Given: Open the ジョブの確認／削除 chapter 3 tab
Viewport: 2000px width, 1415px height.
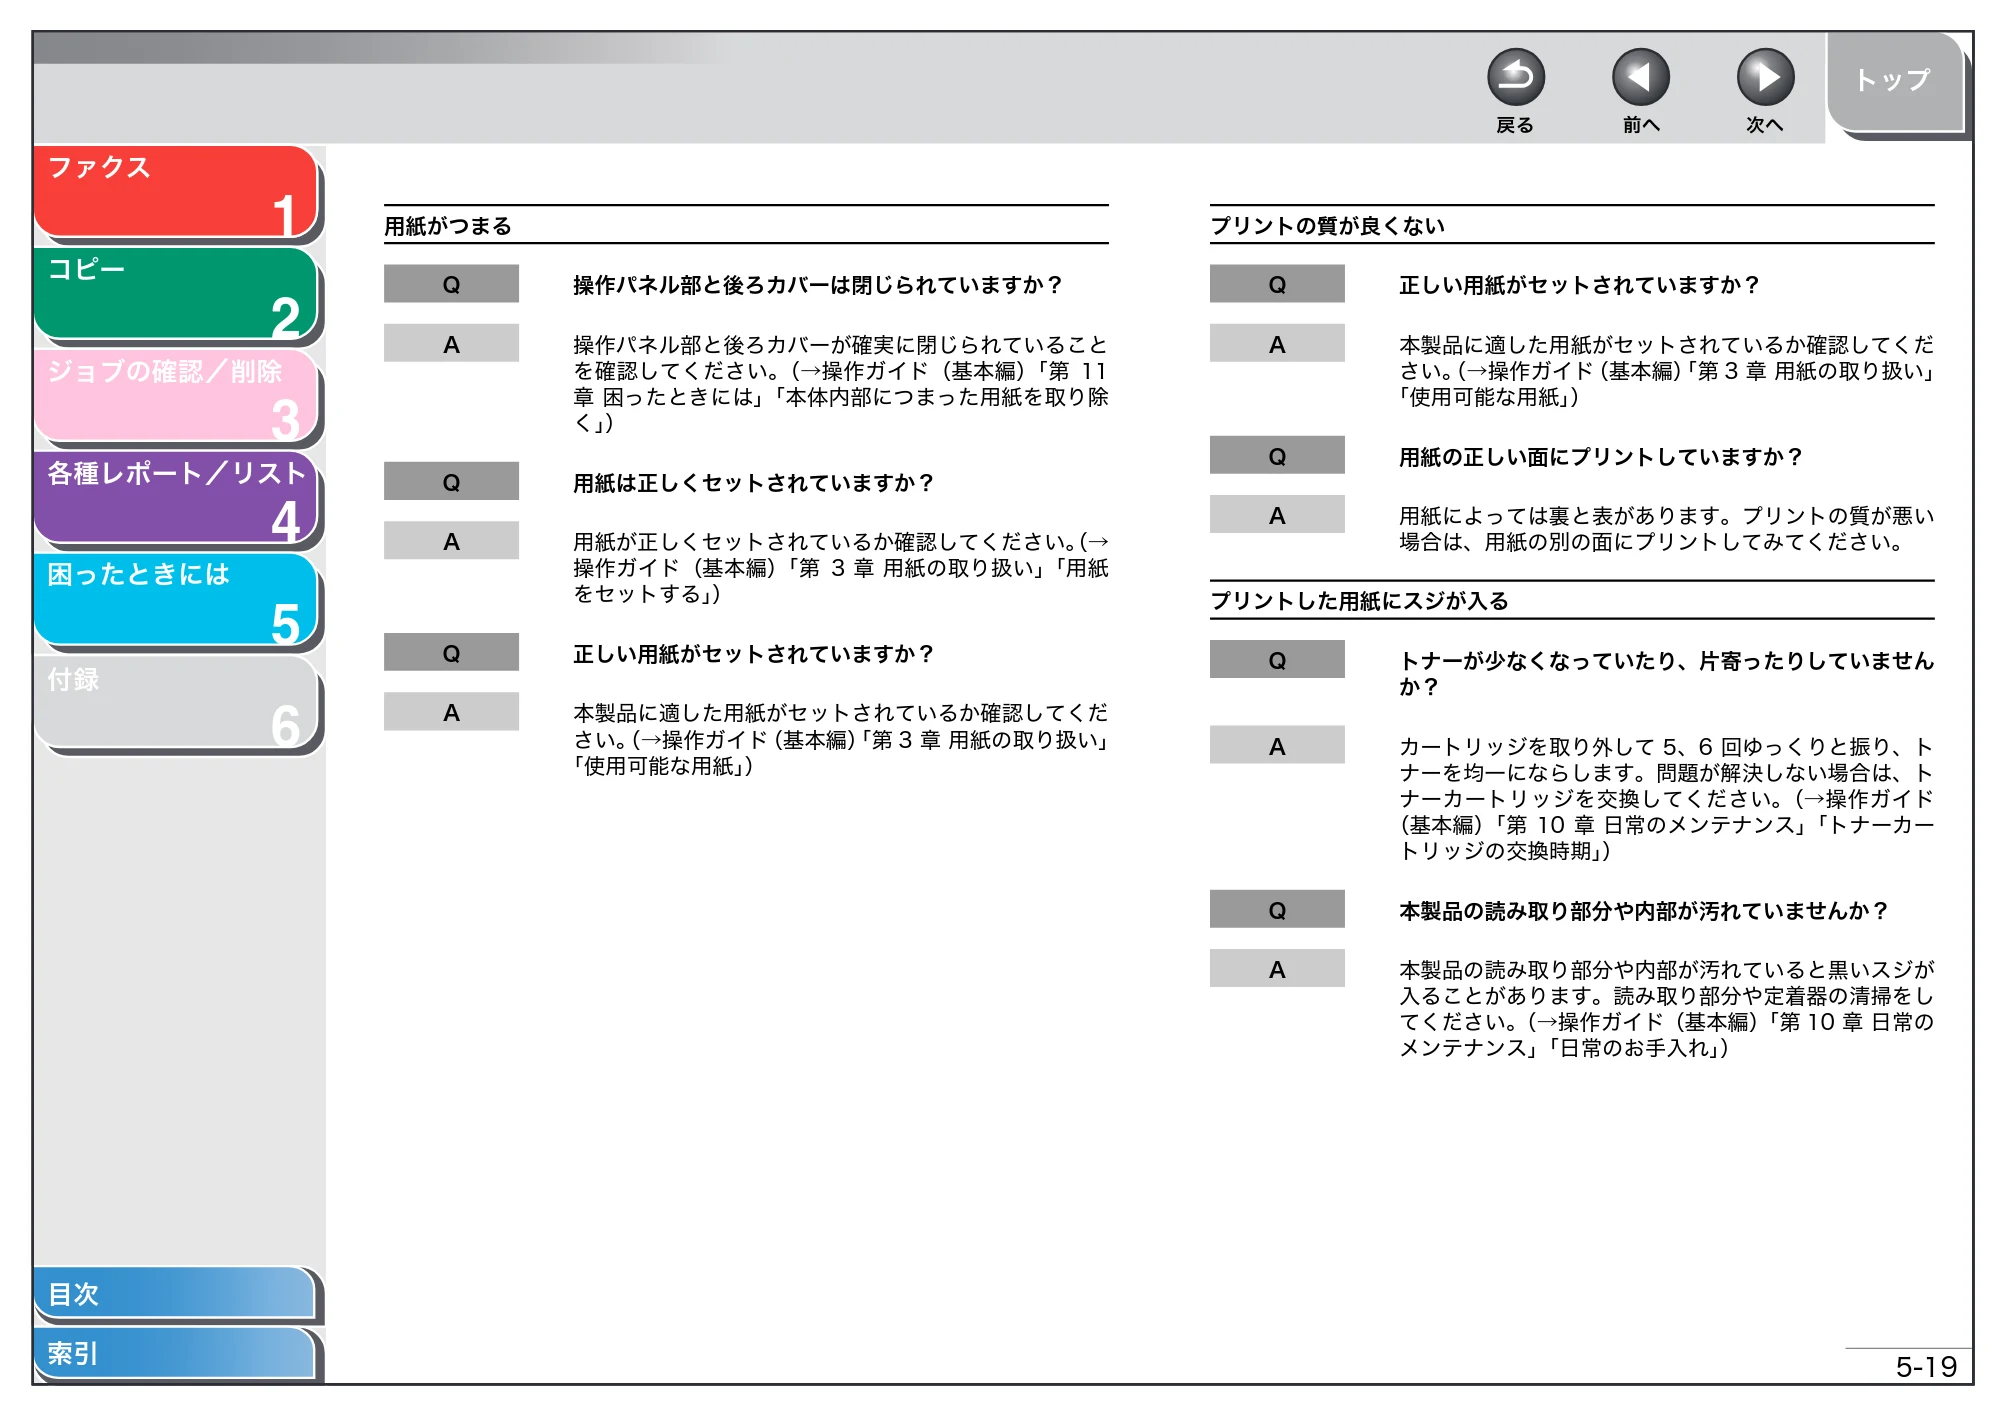Looking at the screenshot, I should click(175, 396).
